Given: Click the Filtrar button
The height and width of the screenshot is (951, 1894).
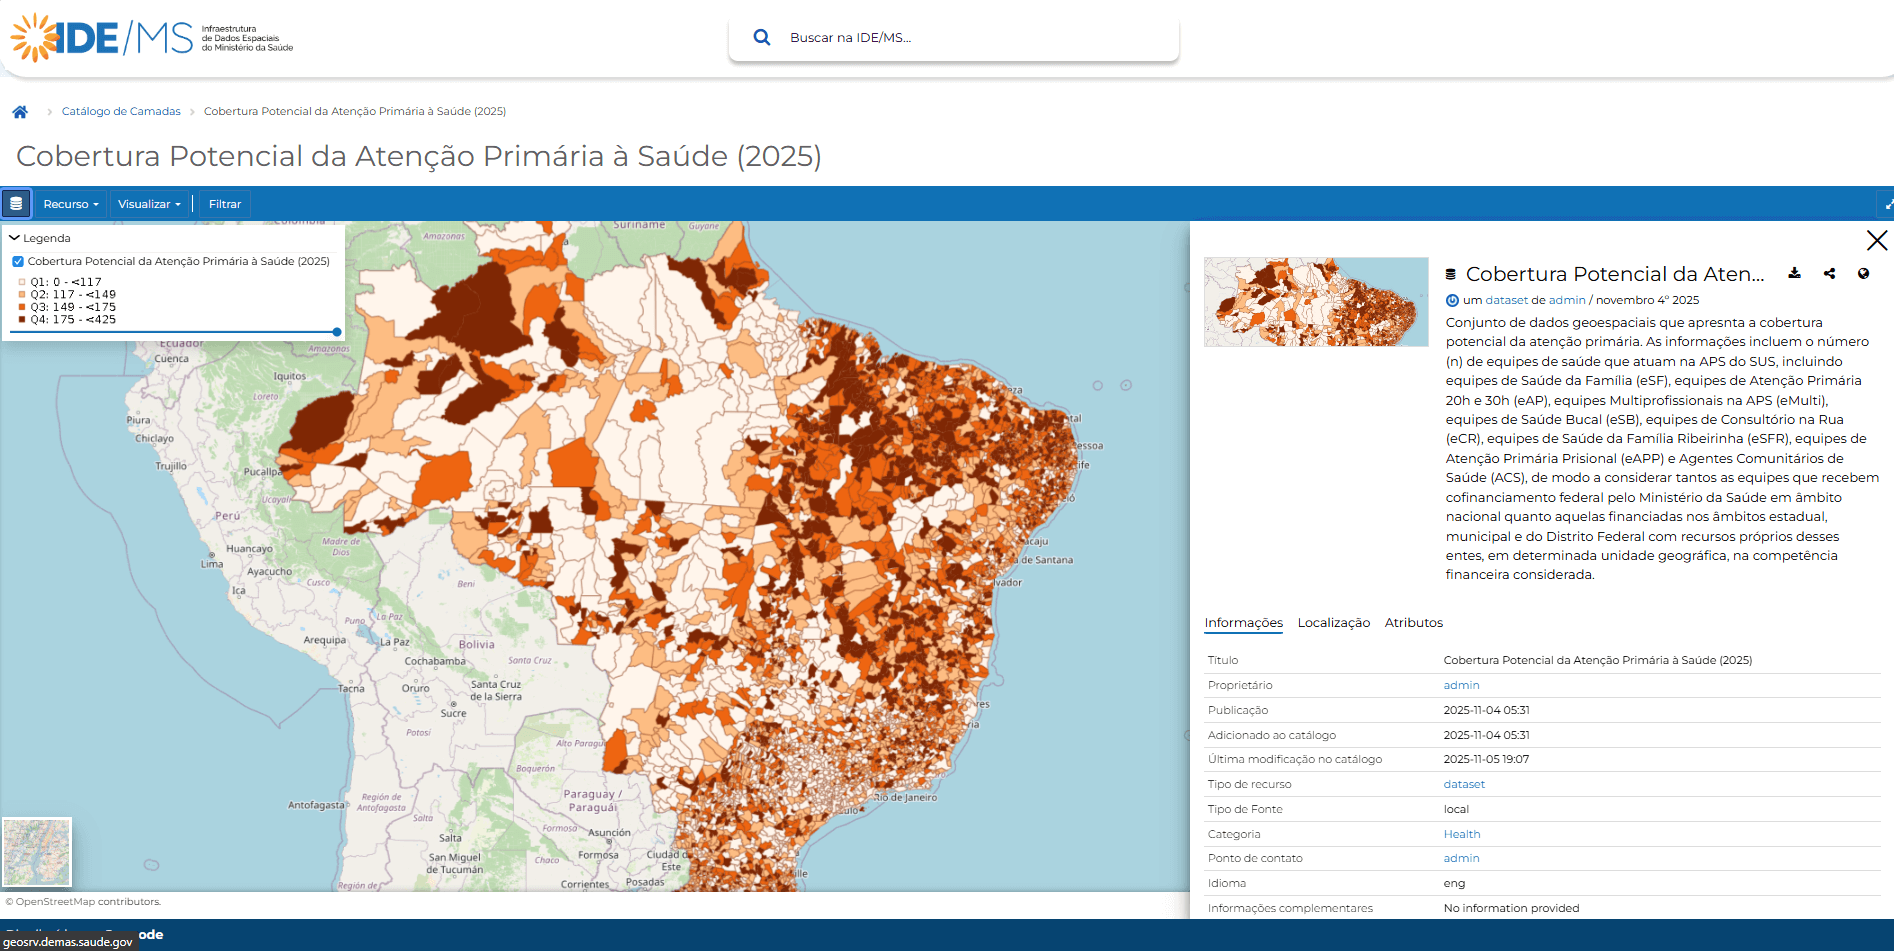Looking at the screenshot, I should click(224, 203).
